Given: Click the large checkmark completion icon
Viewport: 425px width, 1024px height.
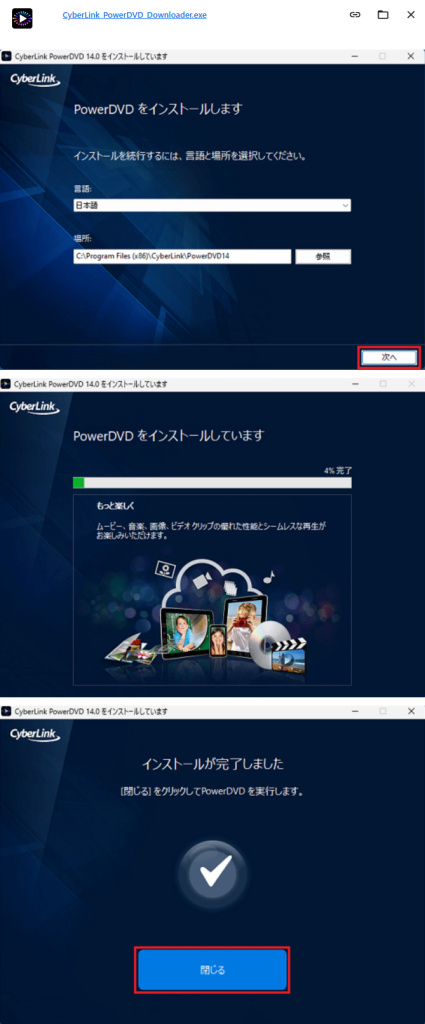Looking at the screenshot, I should click(x=213, y=872).
